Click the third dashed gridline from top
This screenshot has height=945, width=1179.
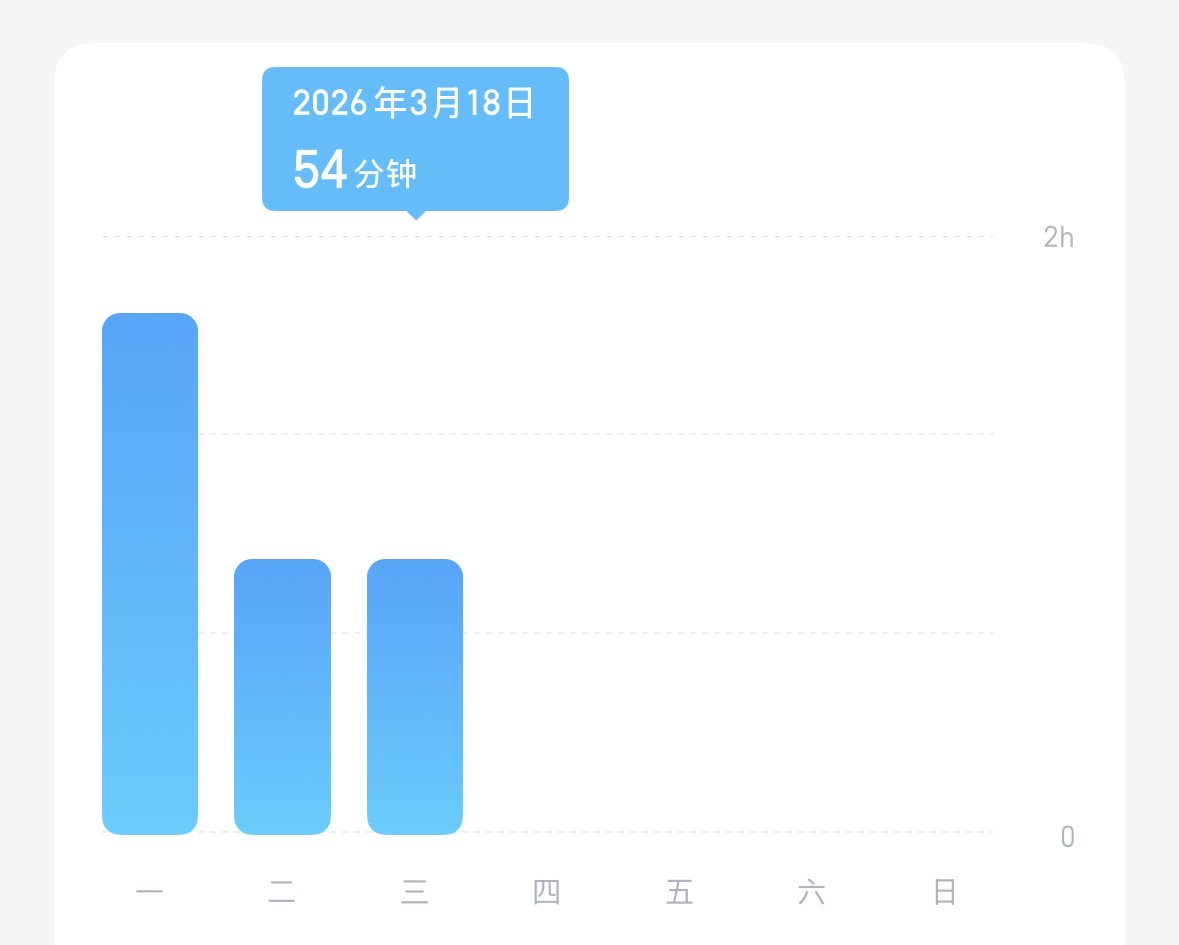tap(700, 632)
